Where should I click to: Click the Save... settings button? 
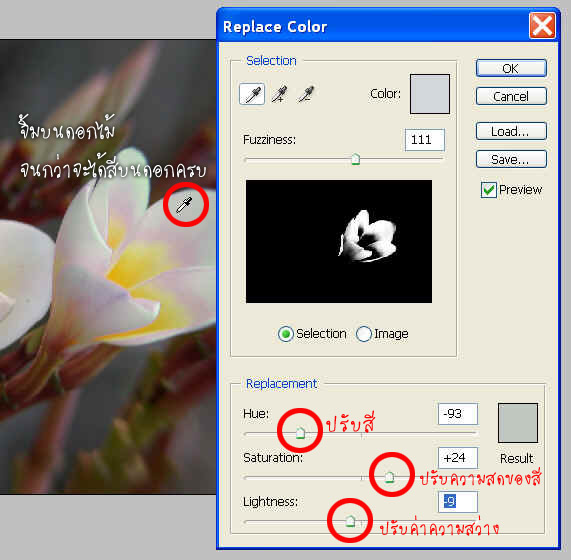point(511,159)
